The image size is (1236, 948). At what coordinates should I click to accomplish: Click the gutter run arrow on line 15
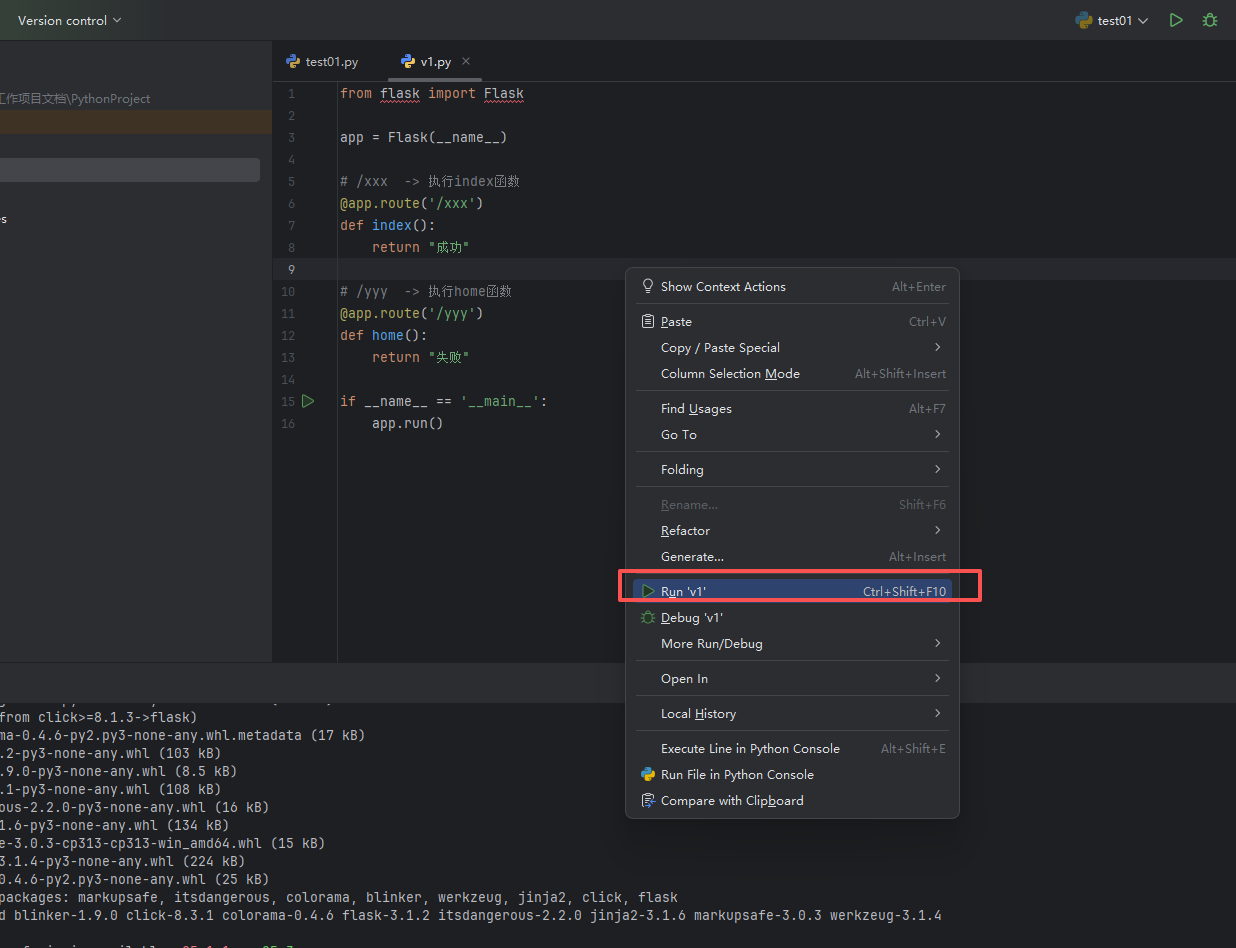308,401
